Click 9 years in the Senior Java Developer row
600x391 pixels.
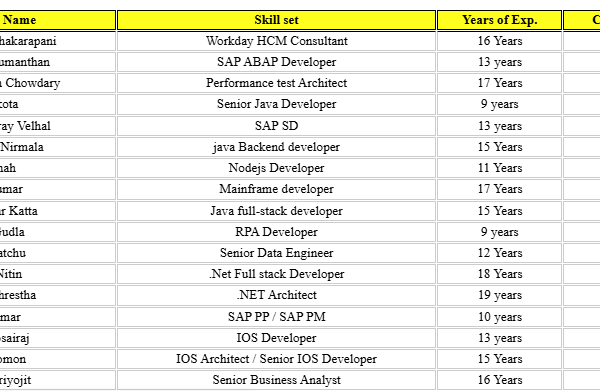pyautogui.click(x=500, y=104)
